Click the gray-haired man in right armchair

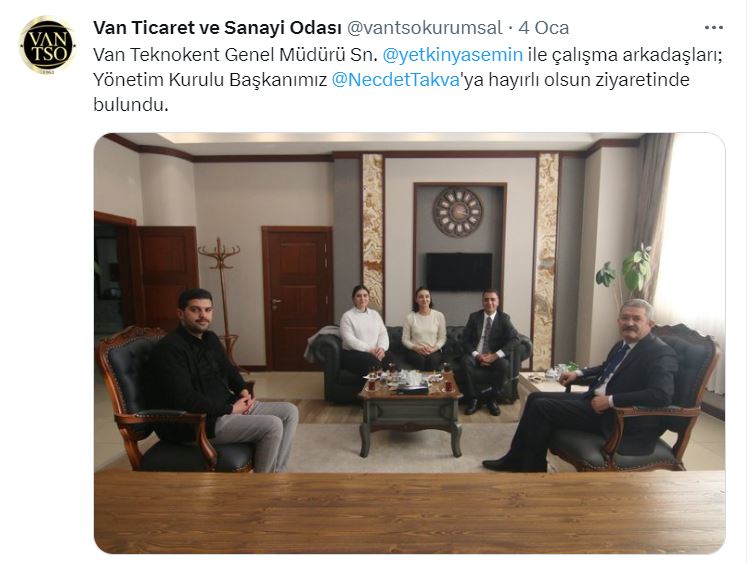pyautogui.click(x=591, y=384)
